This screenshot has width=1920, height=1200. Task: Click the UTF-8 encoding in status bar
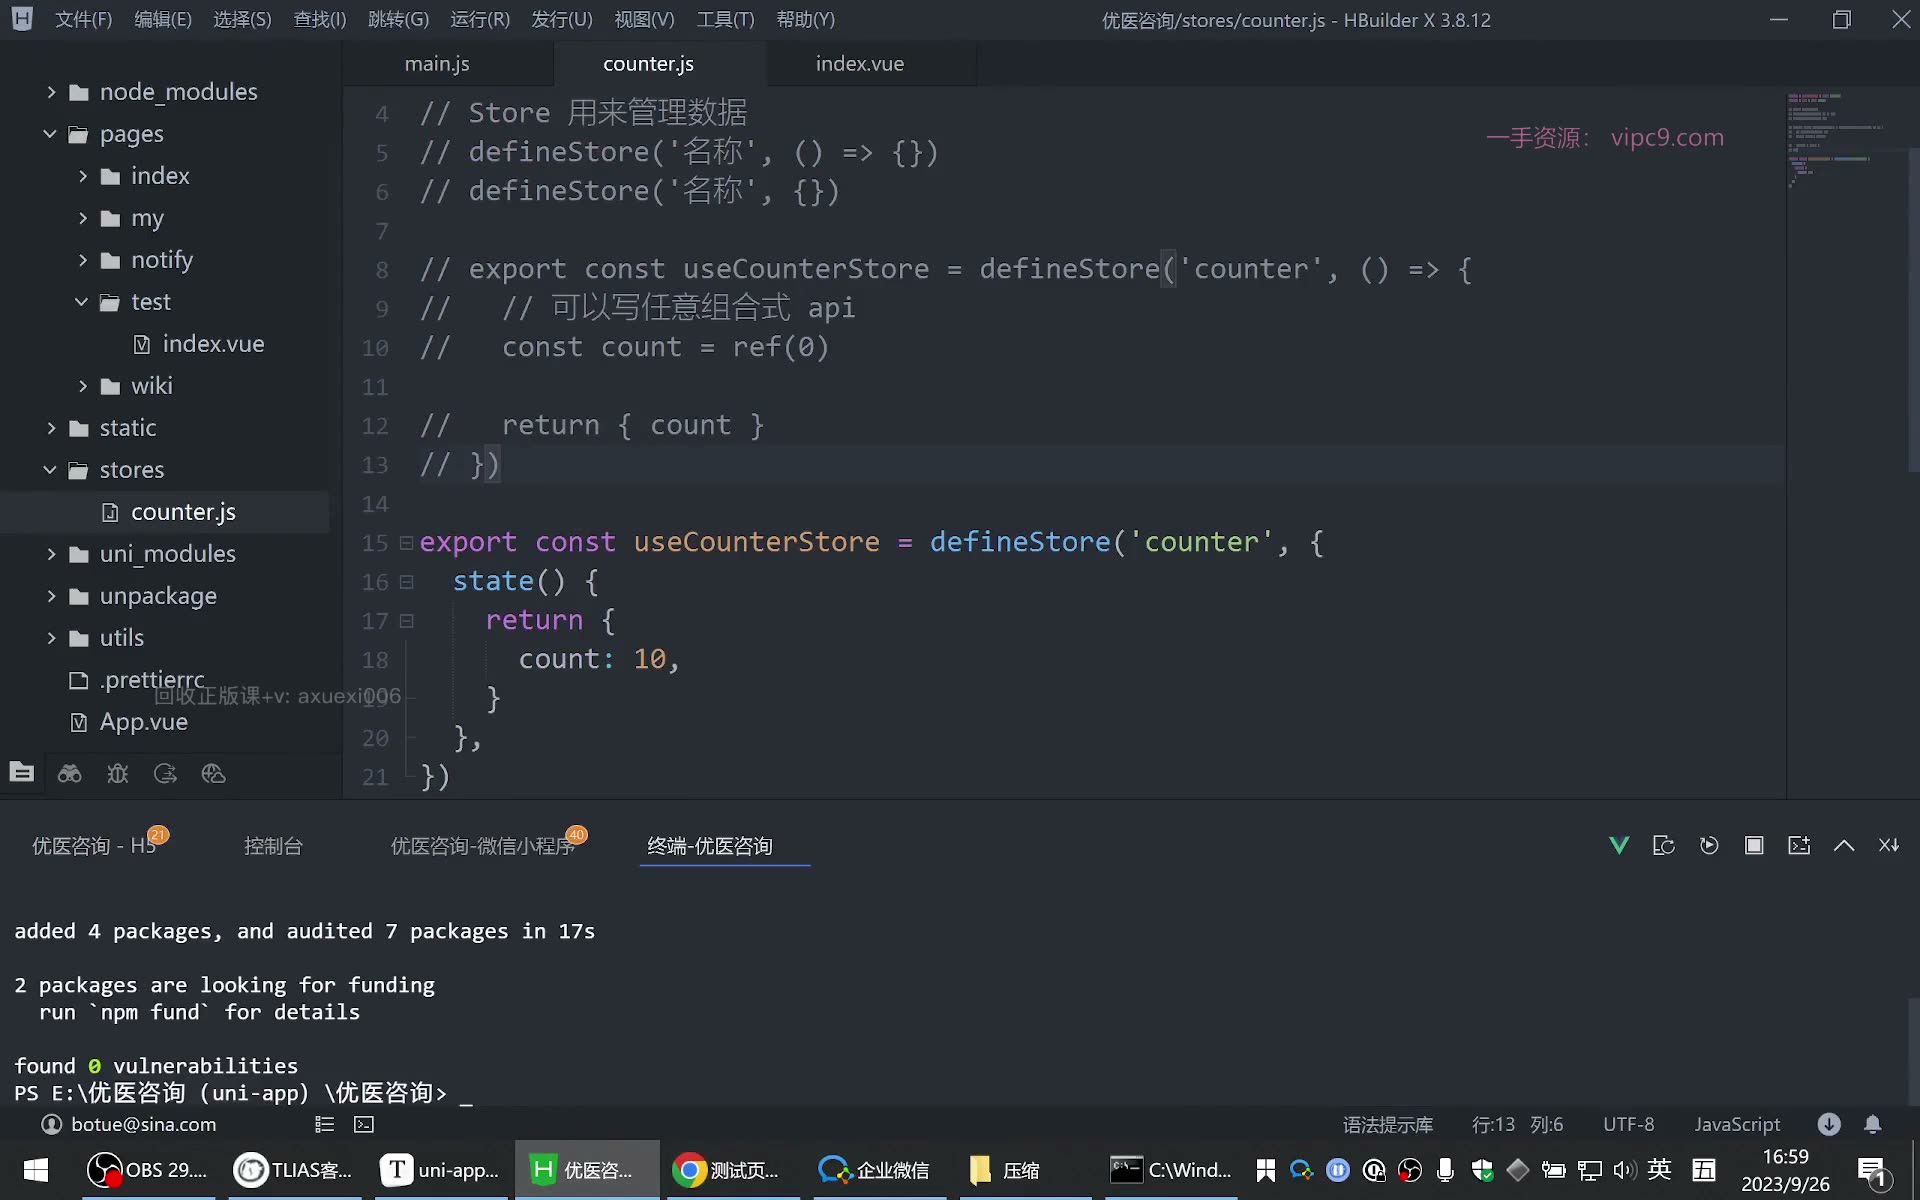pyautogui.click(x=1629, y=1125)
